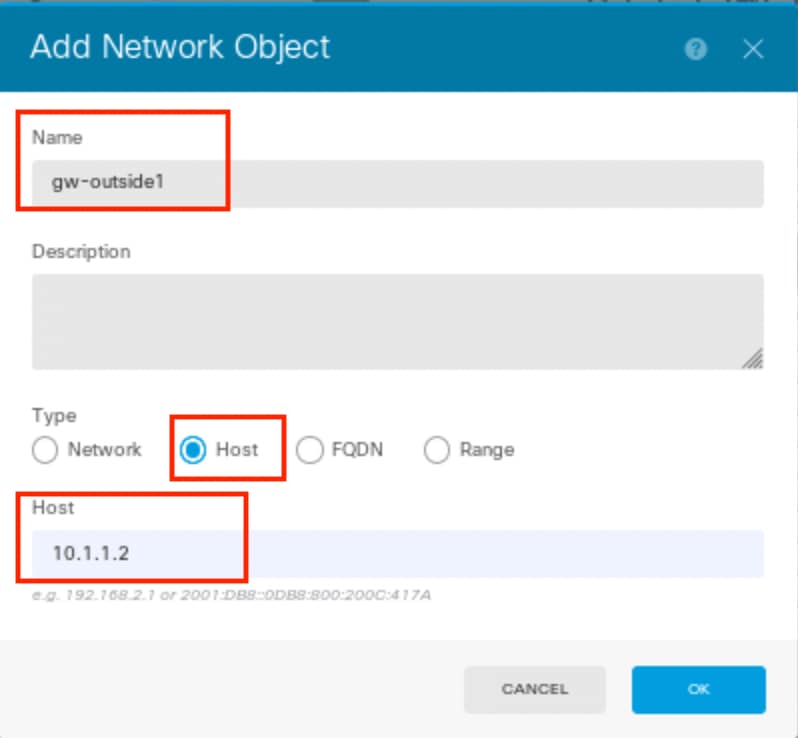Click the "Add Network Object" dialog title
The height and width of the screenshot is (738, 798).
click(180, 48)
